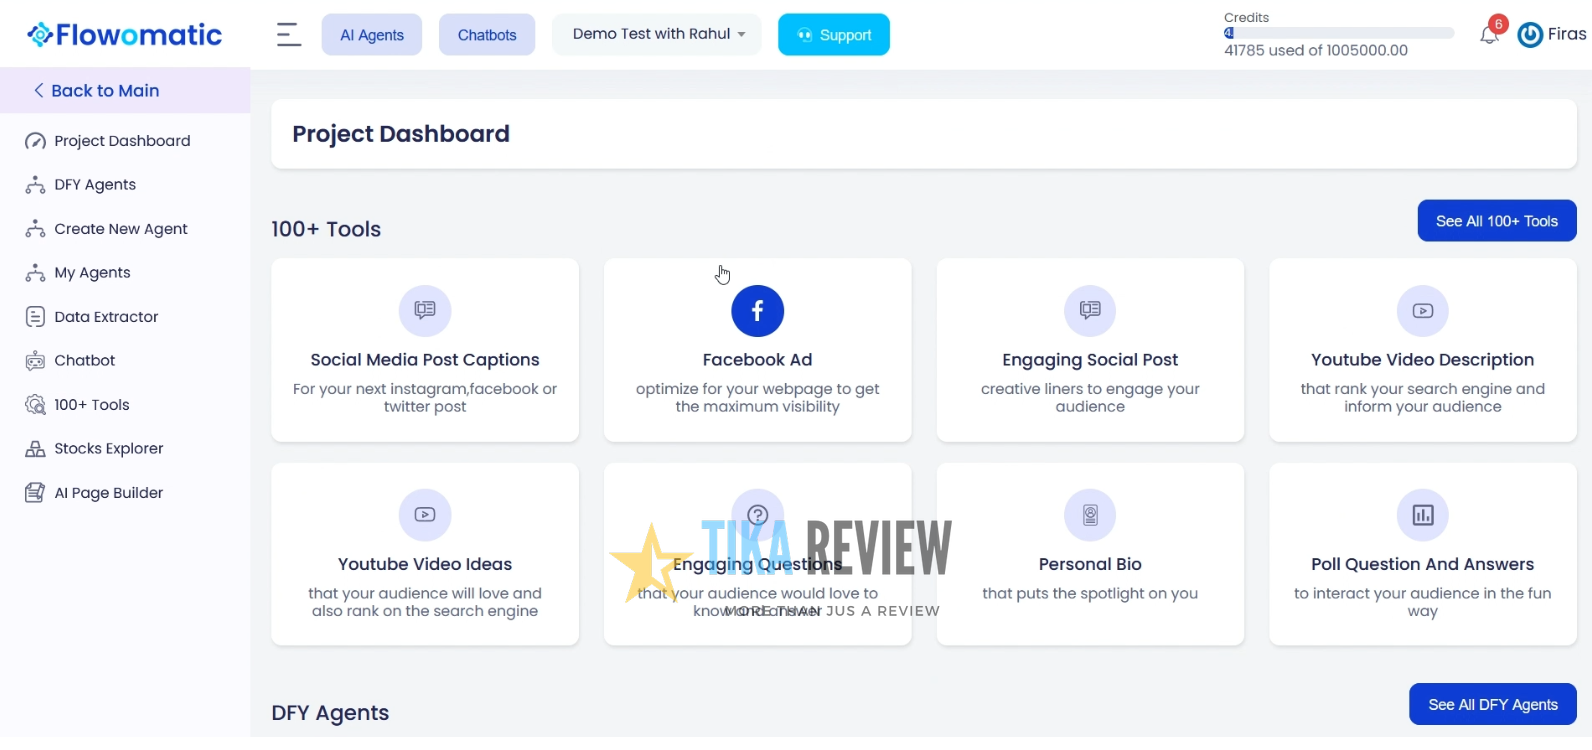Open the notifications bell icon
The height and width of the screenshot is (750, 1592).
(1489, 35)
